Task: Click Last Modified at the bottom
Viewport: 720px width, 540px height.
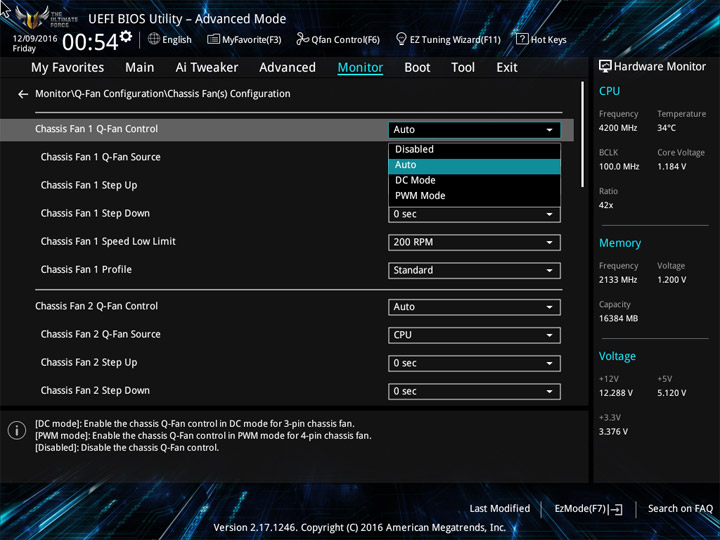Action: pos(500,508)
